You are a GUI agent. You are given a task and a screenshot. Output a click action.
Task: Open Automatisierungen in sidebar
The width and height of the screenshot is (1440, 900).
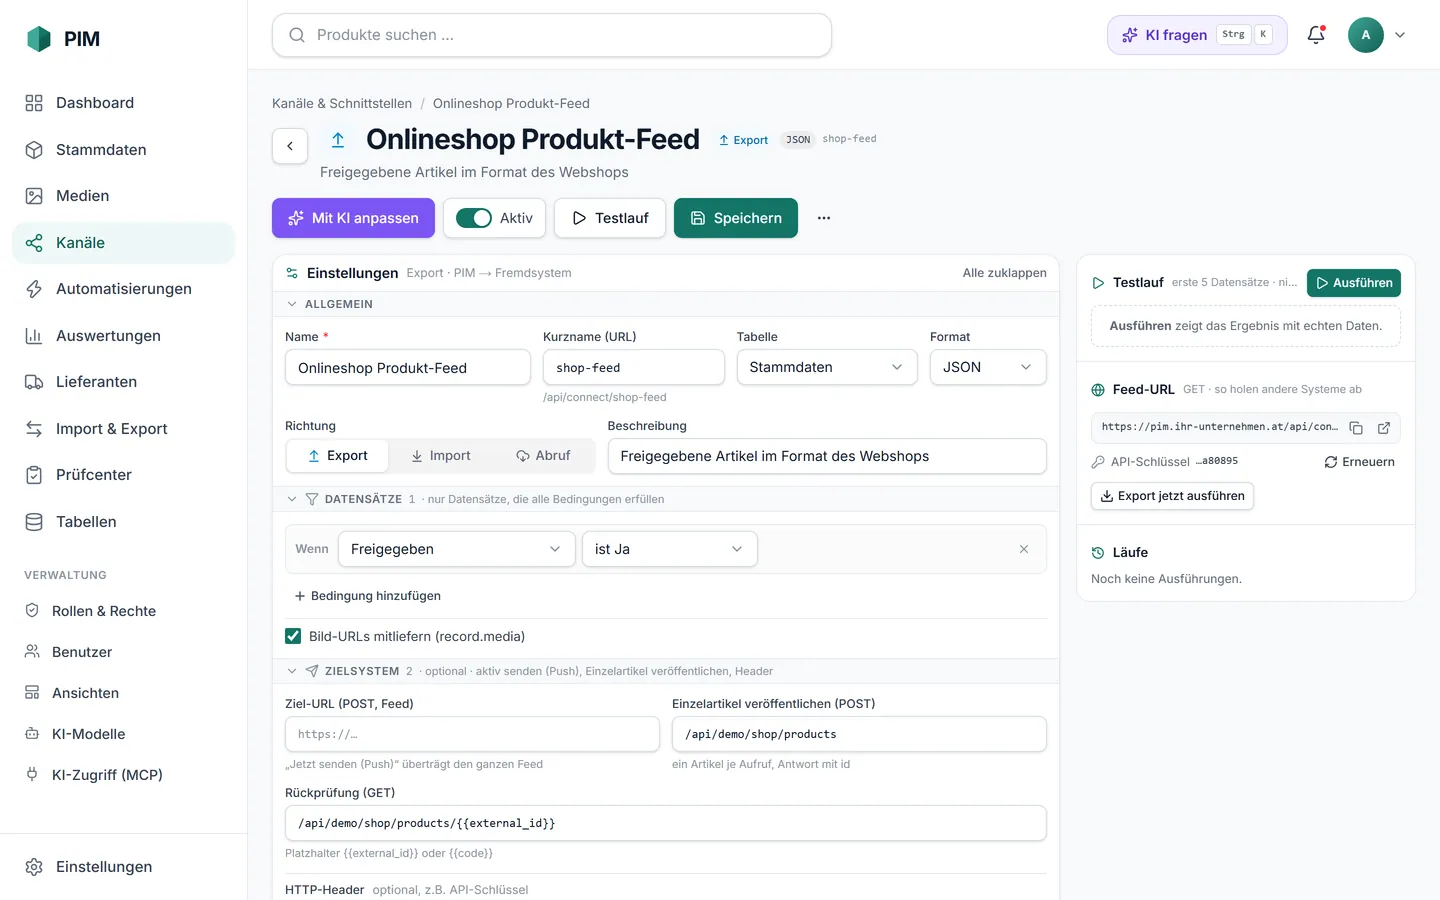[123, 289]
